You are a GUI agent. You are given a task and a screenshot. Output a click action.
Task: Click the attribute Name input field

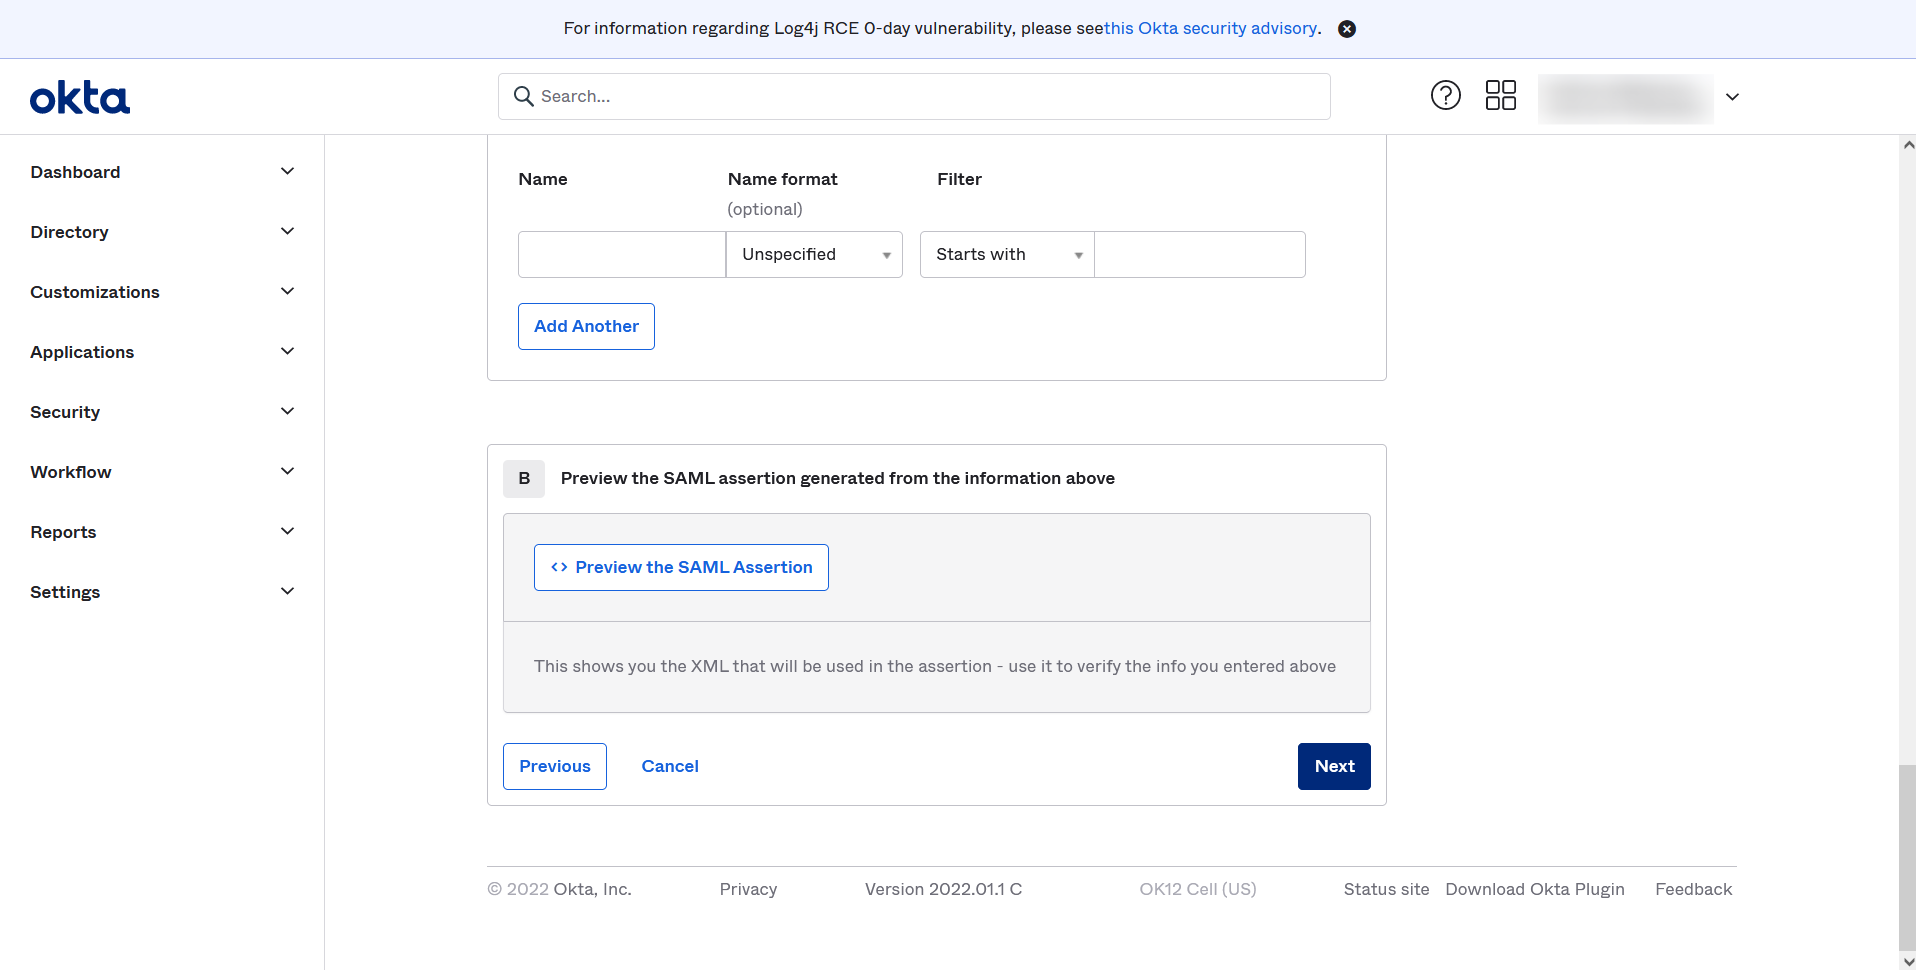click(x=621, y=254)
